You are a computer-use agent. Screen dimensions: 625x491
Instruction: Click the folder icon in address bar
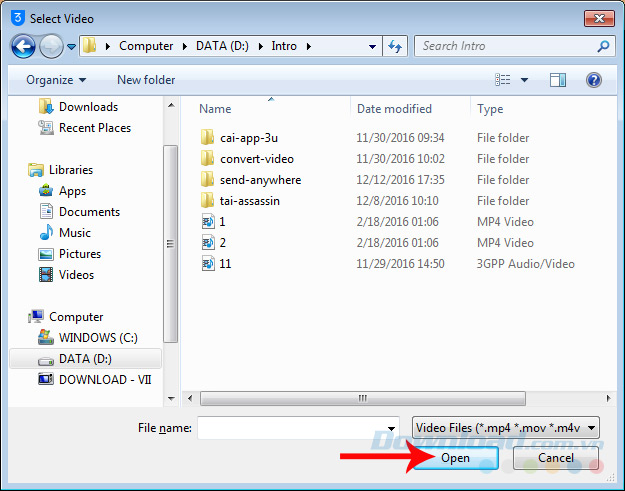(90, 46)
